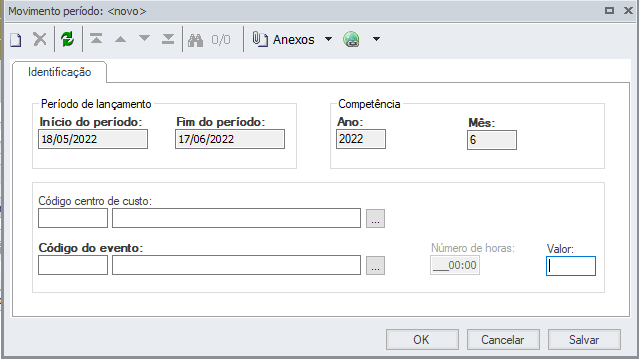Go to first record arrow icon
Viewport: 639px width, 360px height.
coord(96,39)
